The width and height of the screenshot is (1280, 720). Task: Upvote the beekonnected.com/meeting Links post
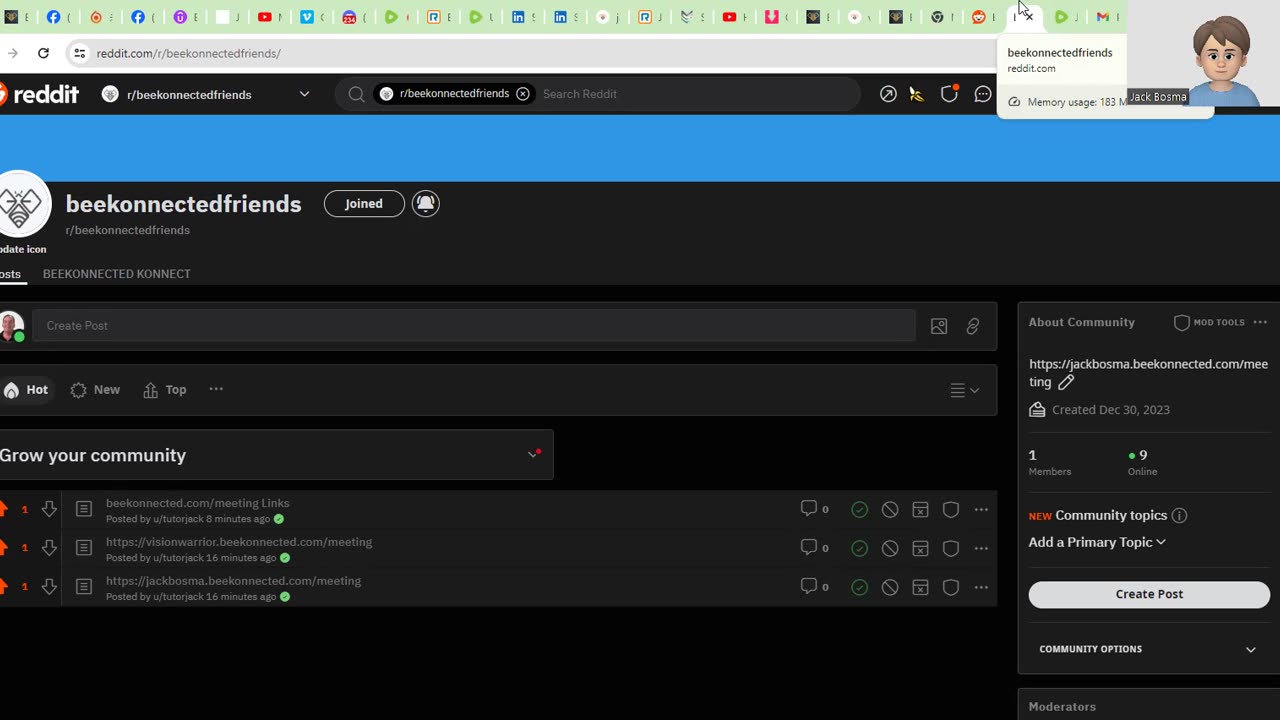tap(3, 509)
